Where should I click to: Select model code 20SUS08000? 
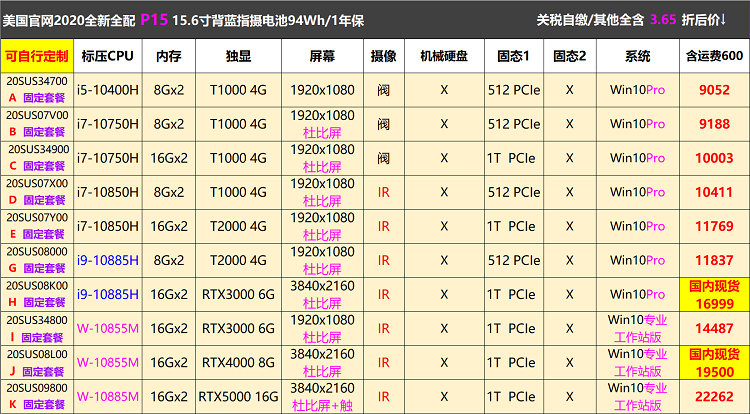click(x=37, y=251)
